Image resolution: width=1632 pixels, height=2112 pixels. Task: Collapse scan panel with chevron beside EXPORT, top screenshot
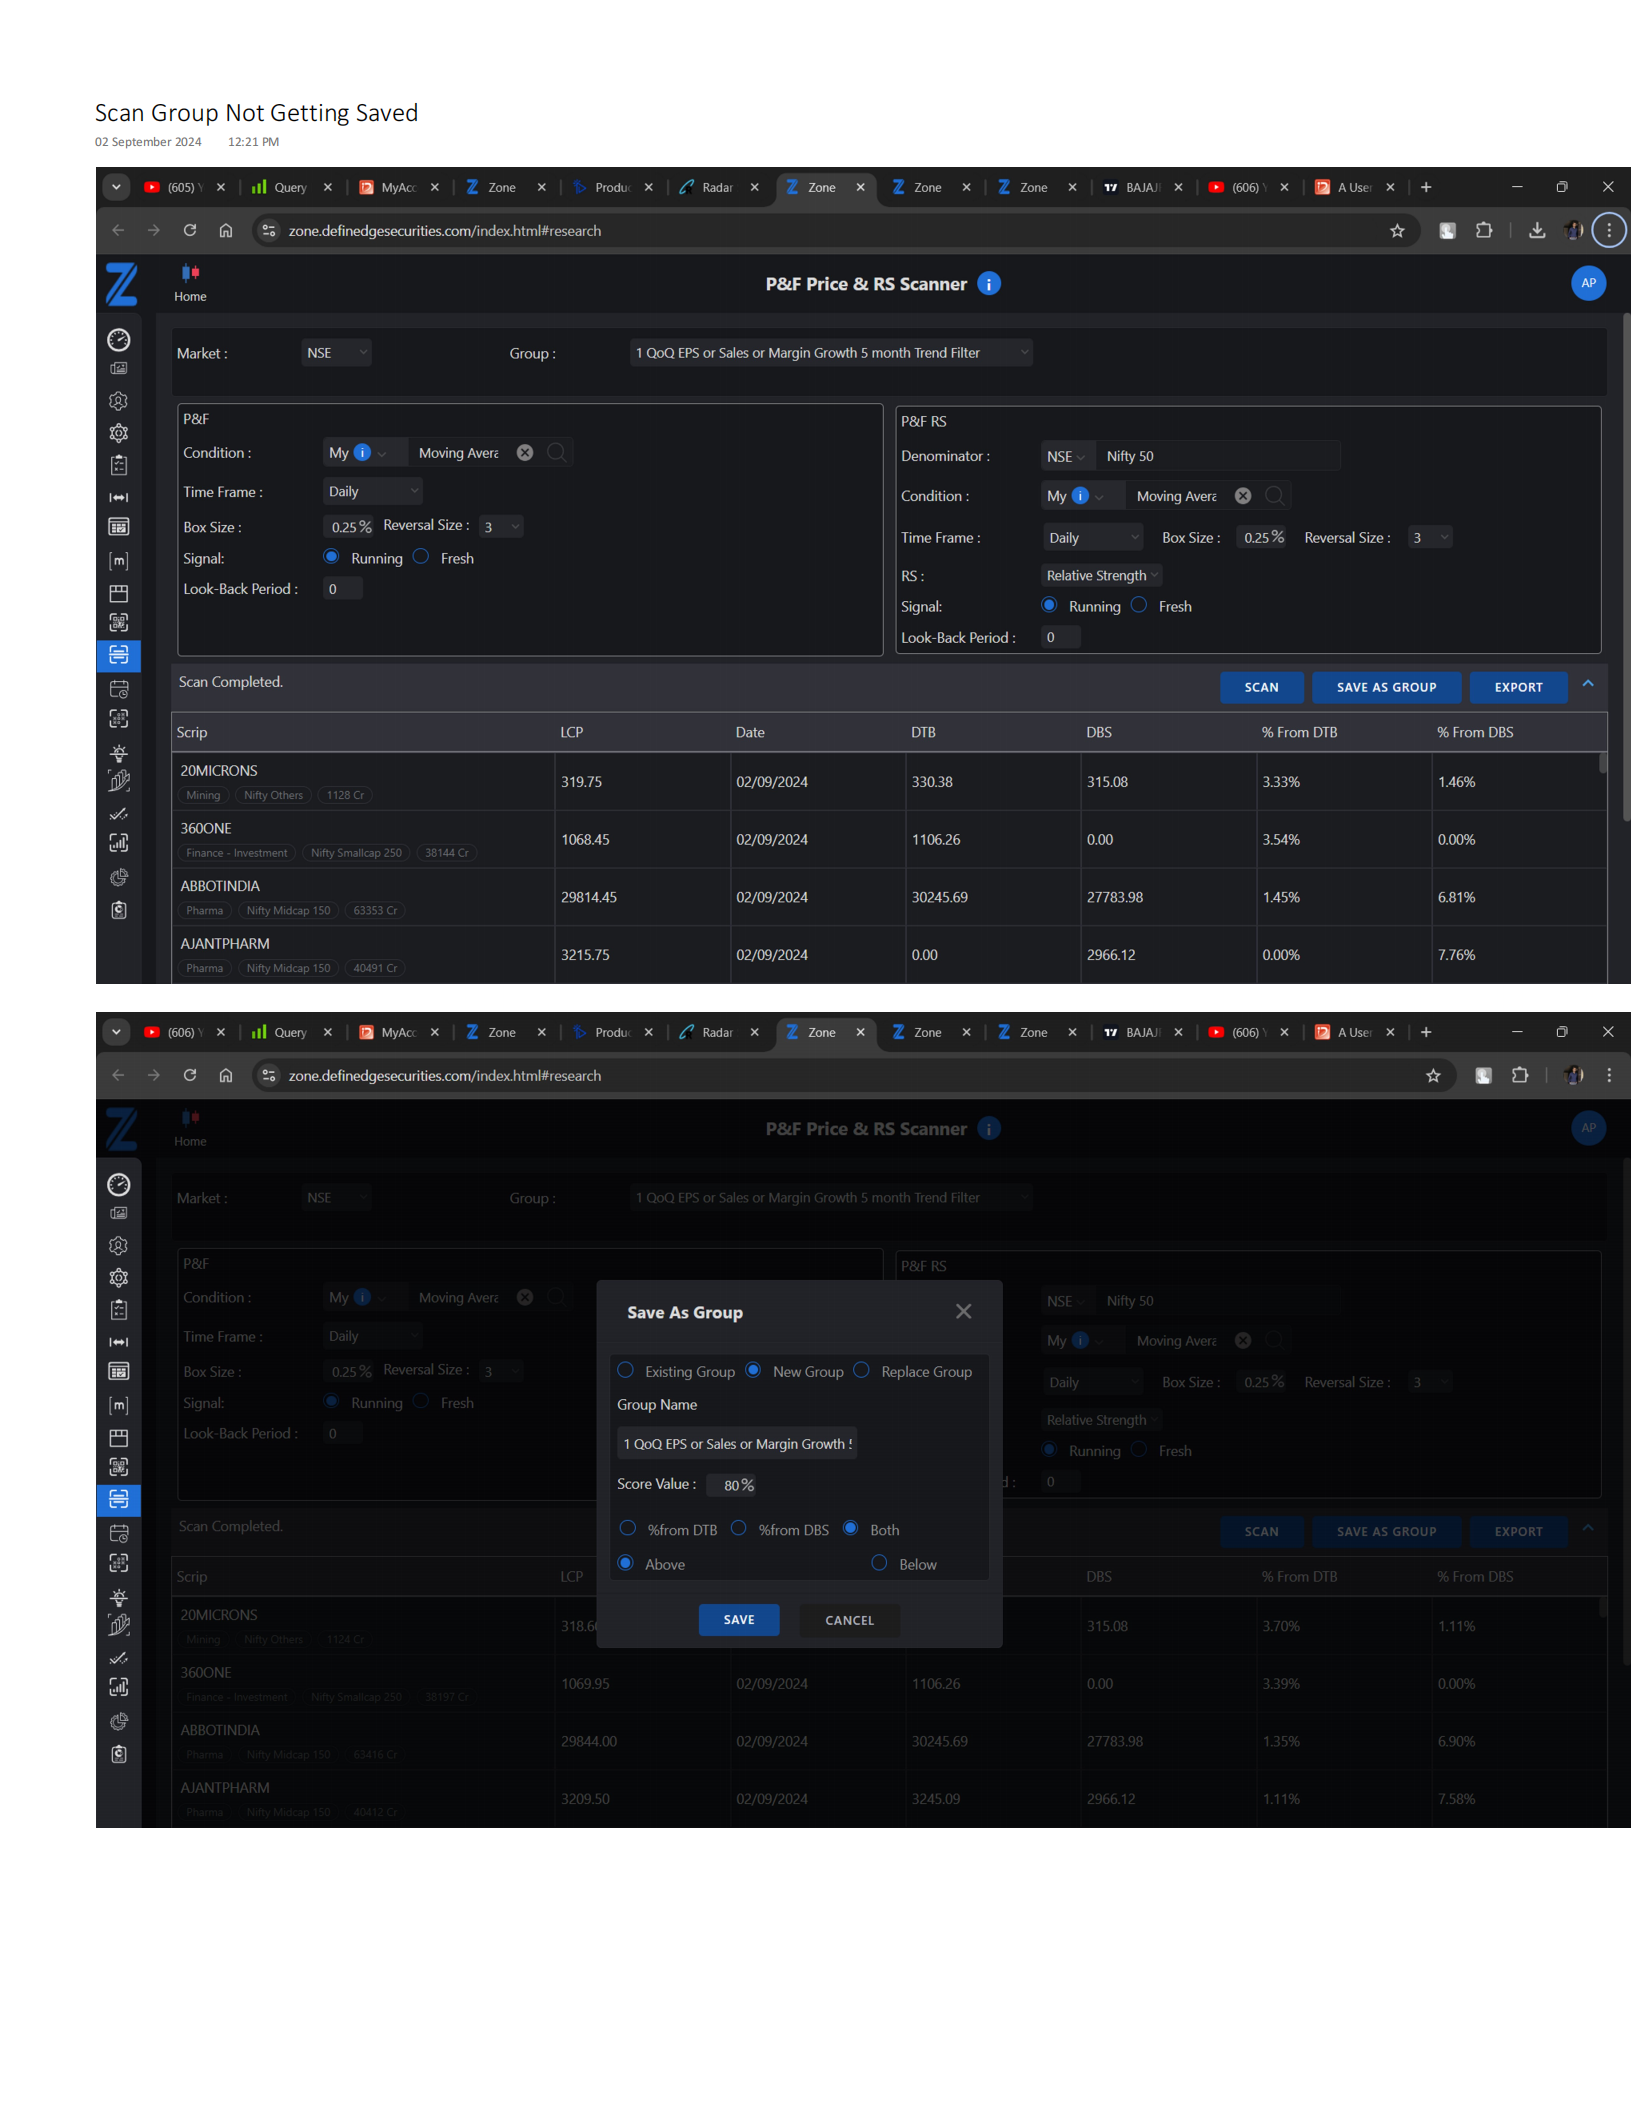coord(1588,684)
